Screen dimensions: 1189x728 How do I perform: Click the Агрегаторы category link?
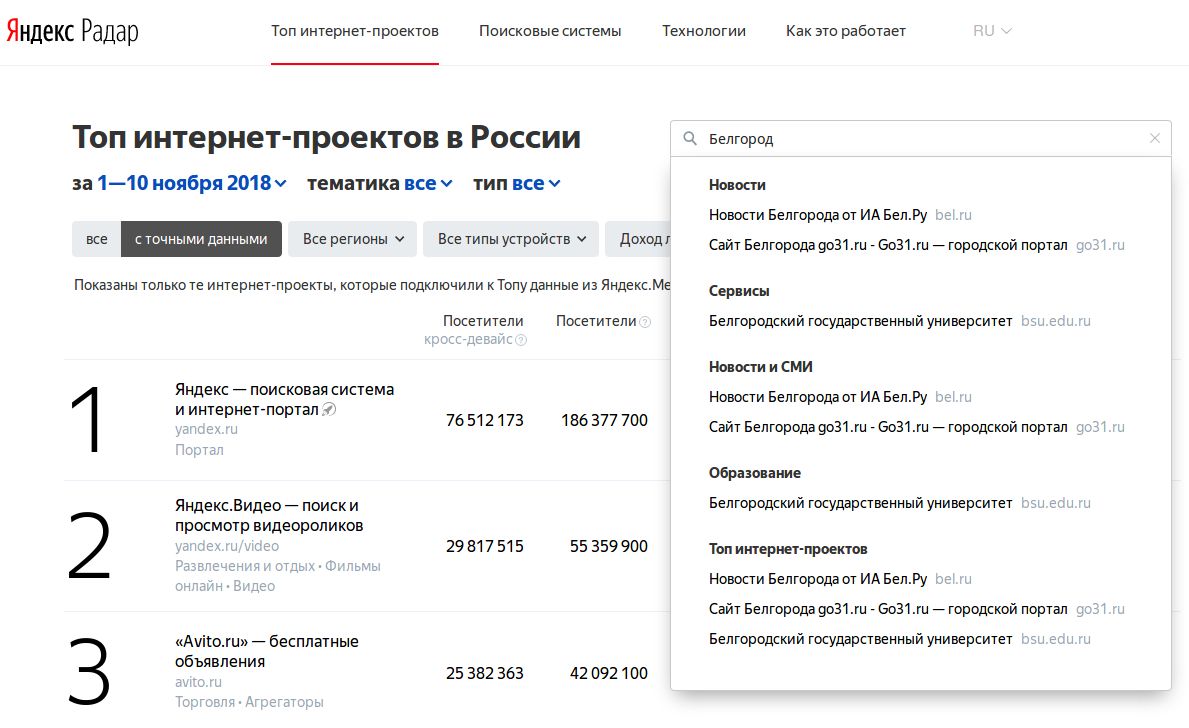(x=284, y=702)
